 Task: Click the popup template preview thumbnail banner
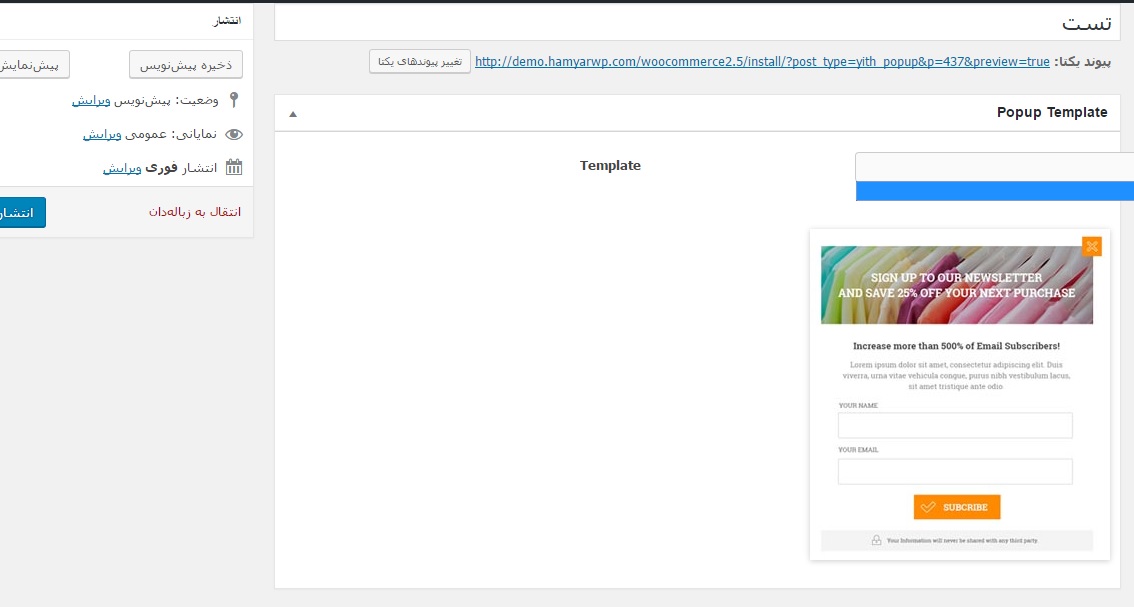[957, 285]
